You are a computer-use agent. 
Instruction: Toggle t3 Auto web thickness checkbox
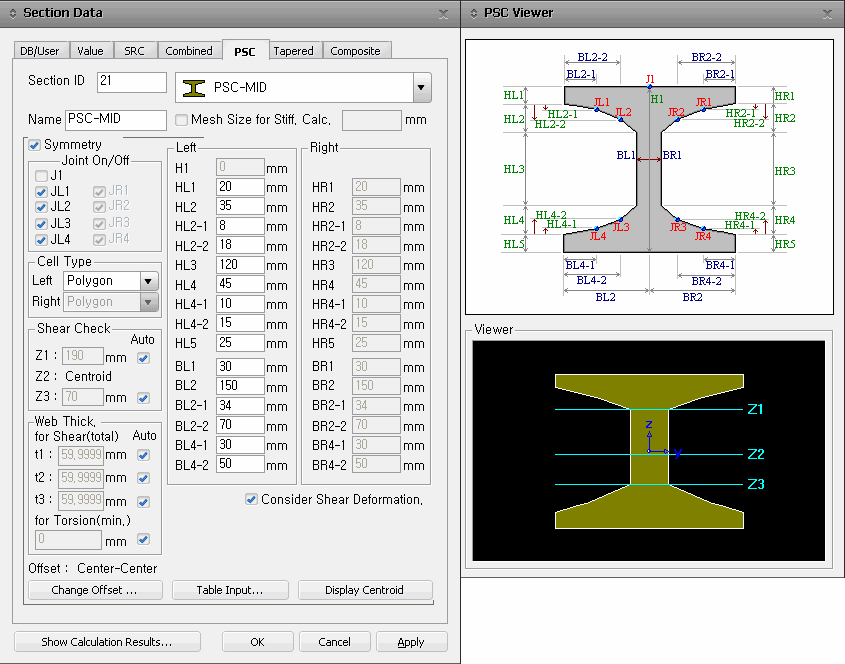[143, 502]
